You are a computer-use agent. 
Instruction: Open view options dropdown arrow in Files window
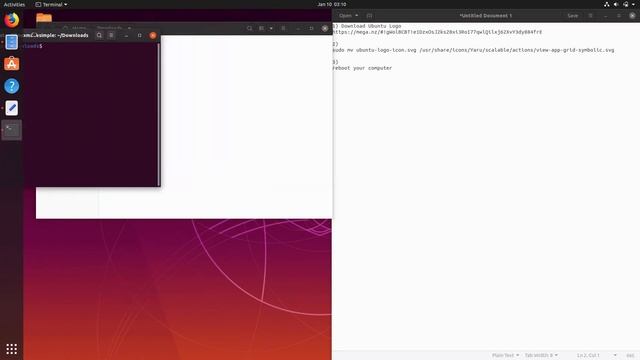pyautogui.click(x=271, y=28)
